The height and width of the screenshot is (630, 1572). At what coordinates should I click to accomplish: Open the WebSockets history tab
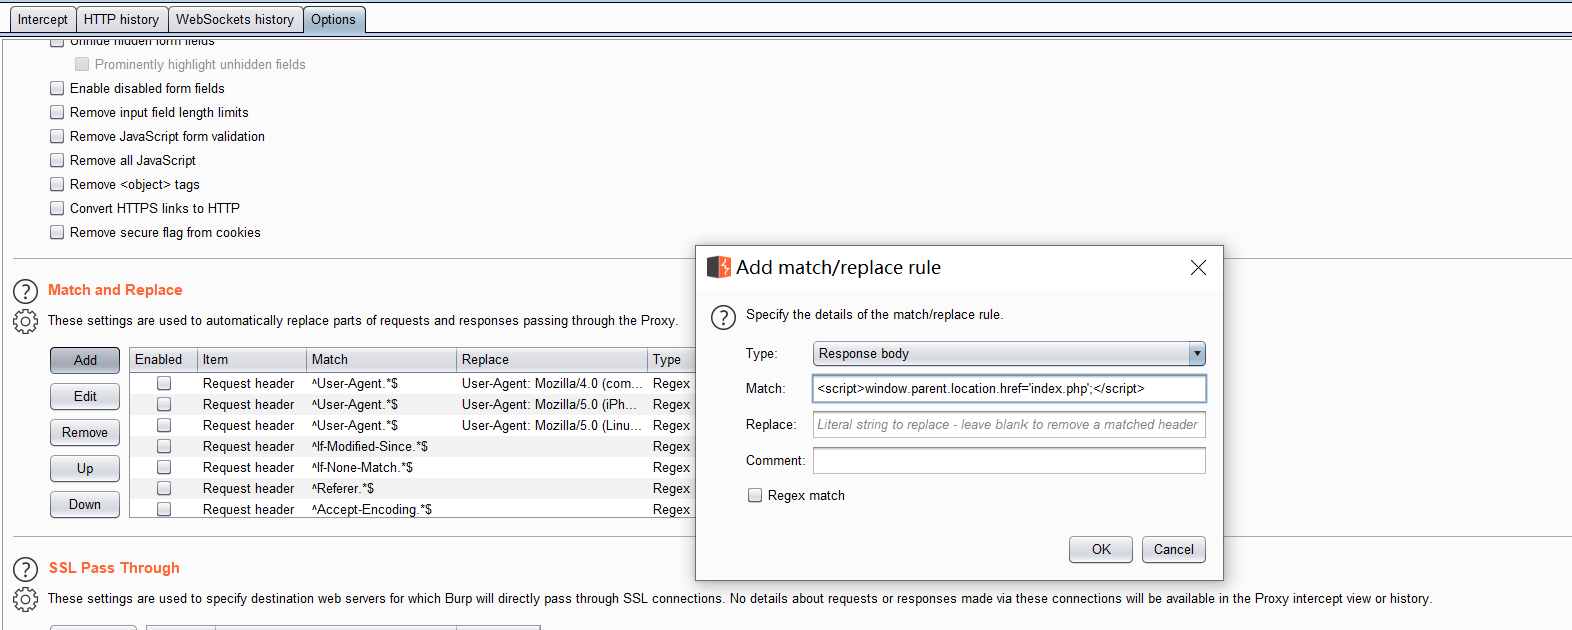point(235,19)
